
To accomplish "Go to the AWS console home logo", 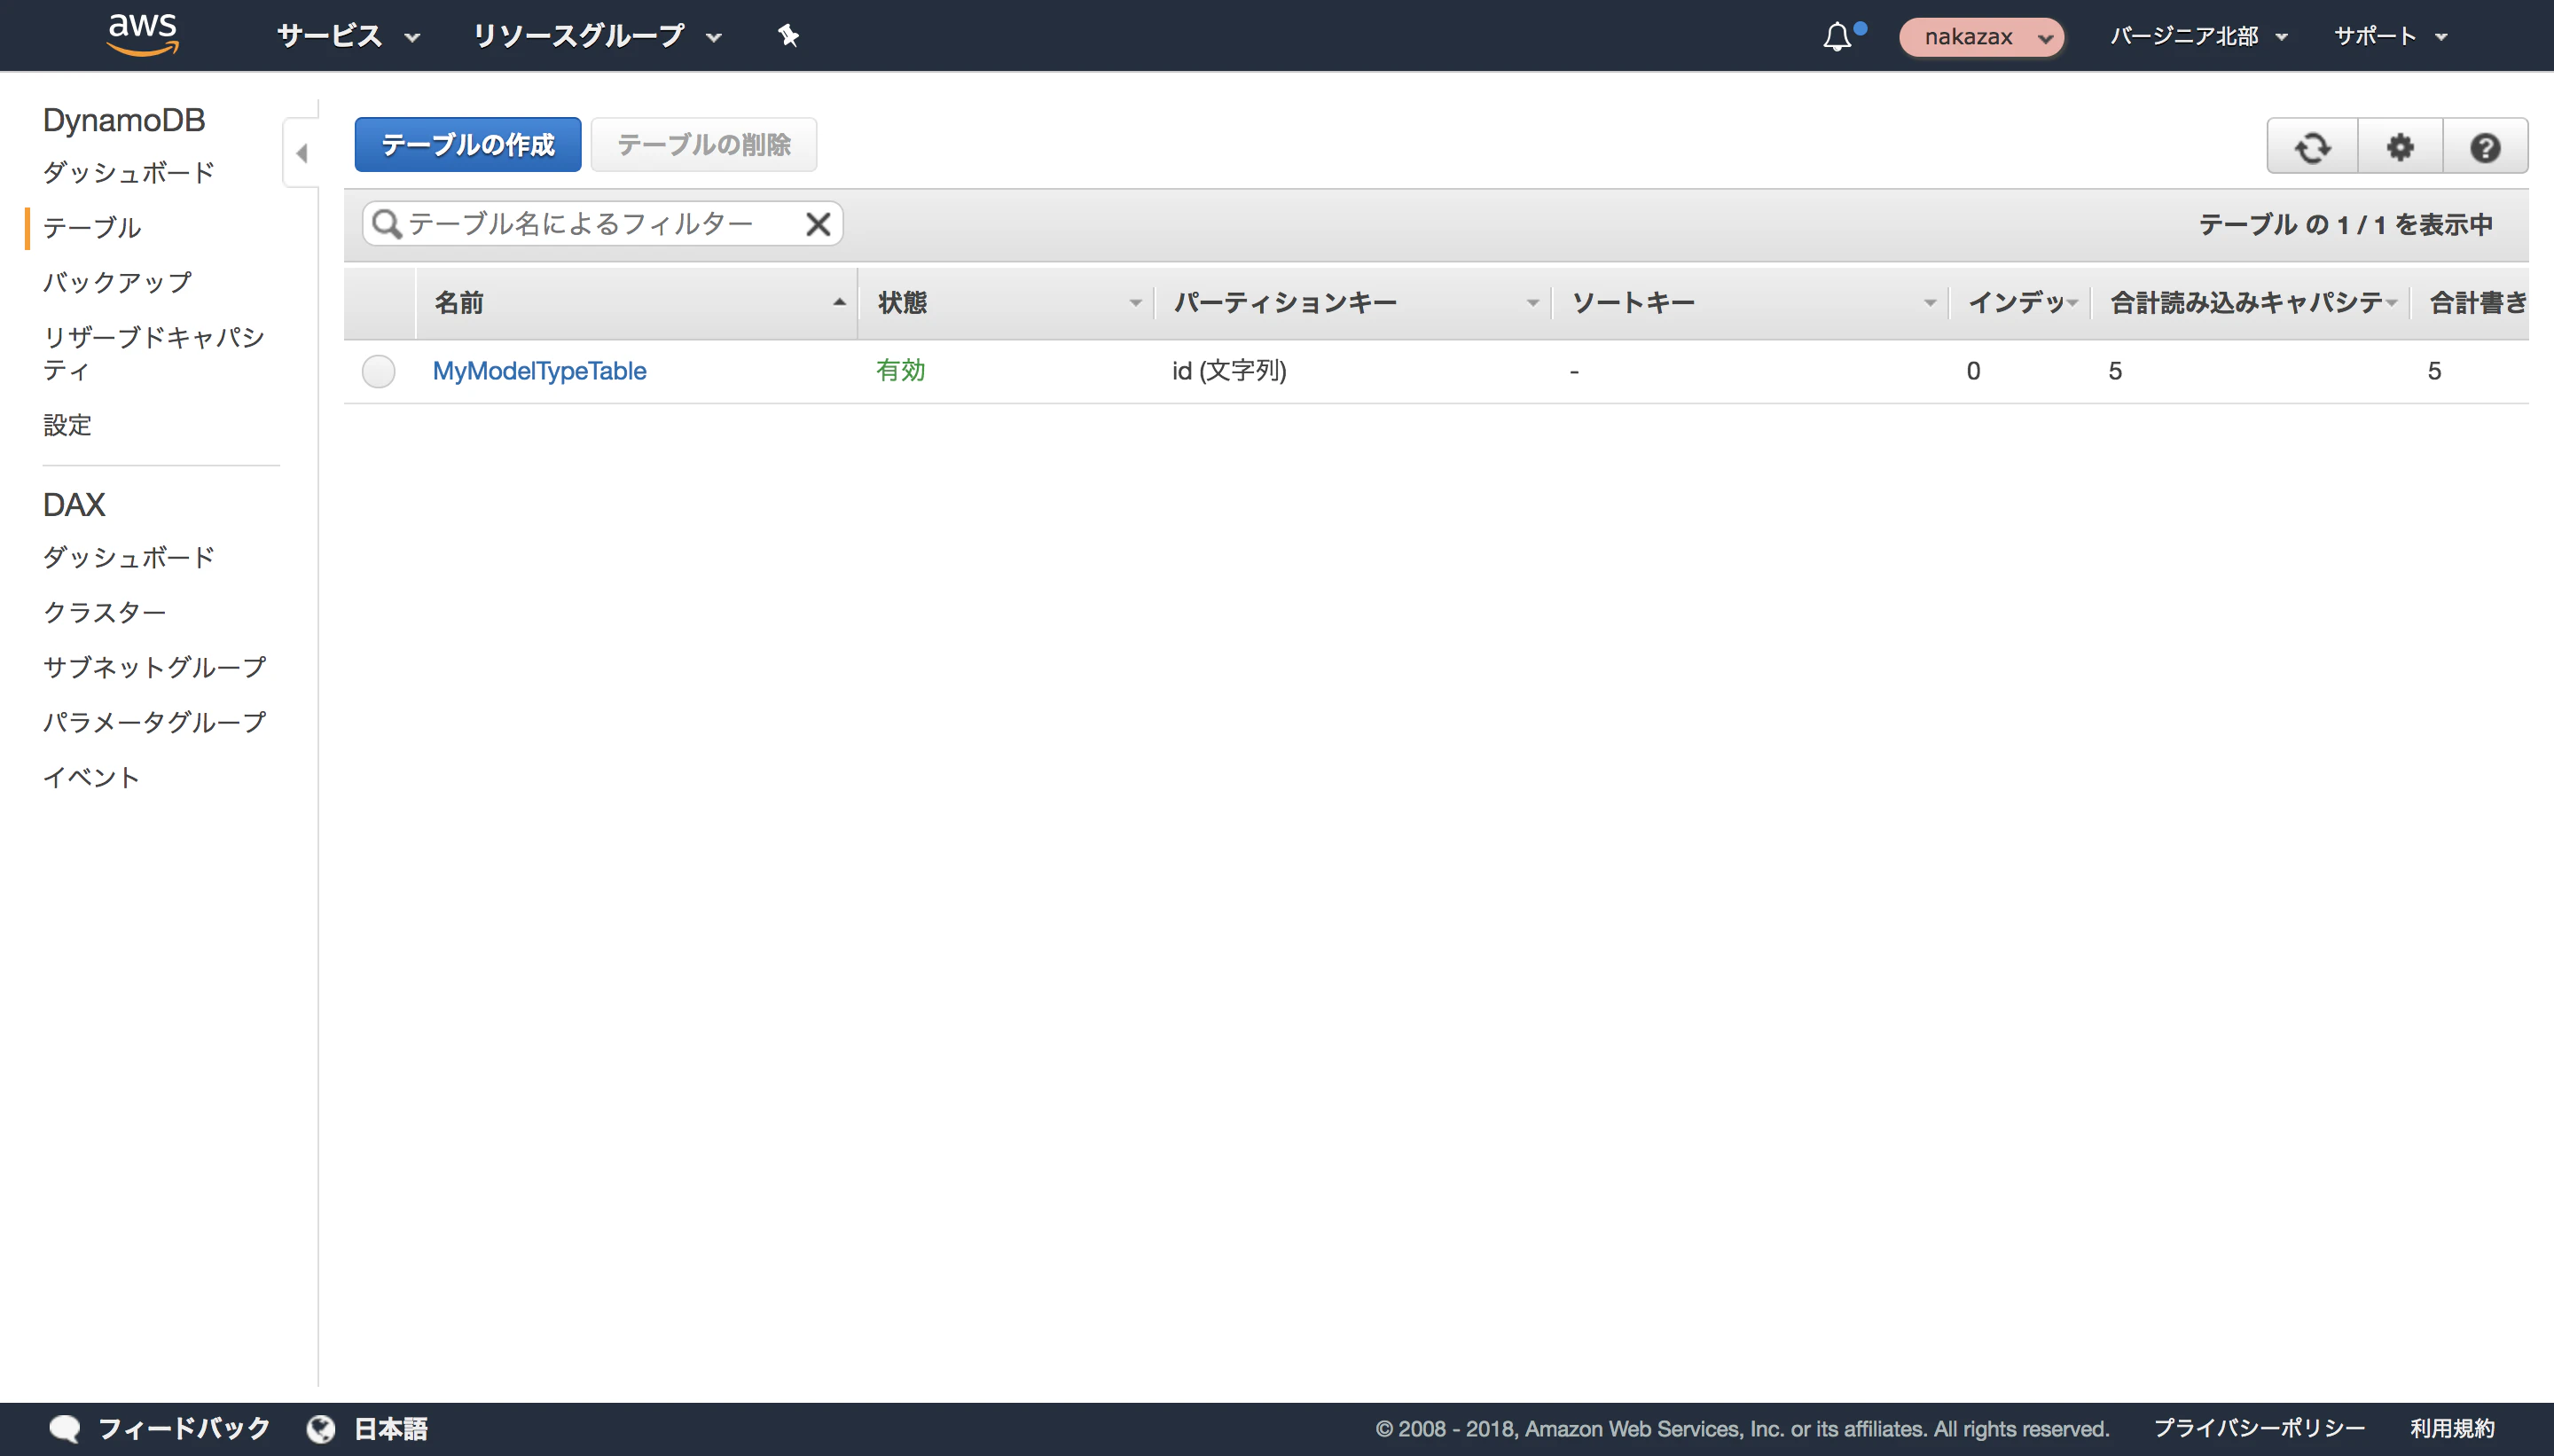I will point(143,35).
